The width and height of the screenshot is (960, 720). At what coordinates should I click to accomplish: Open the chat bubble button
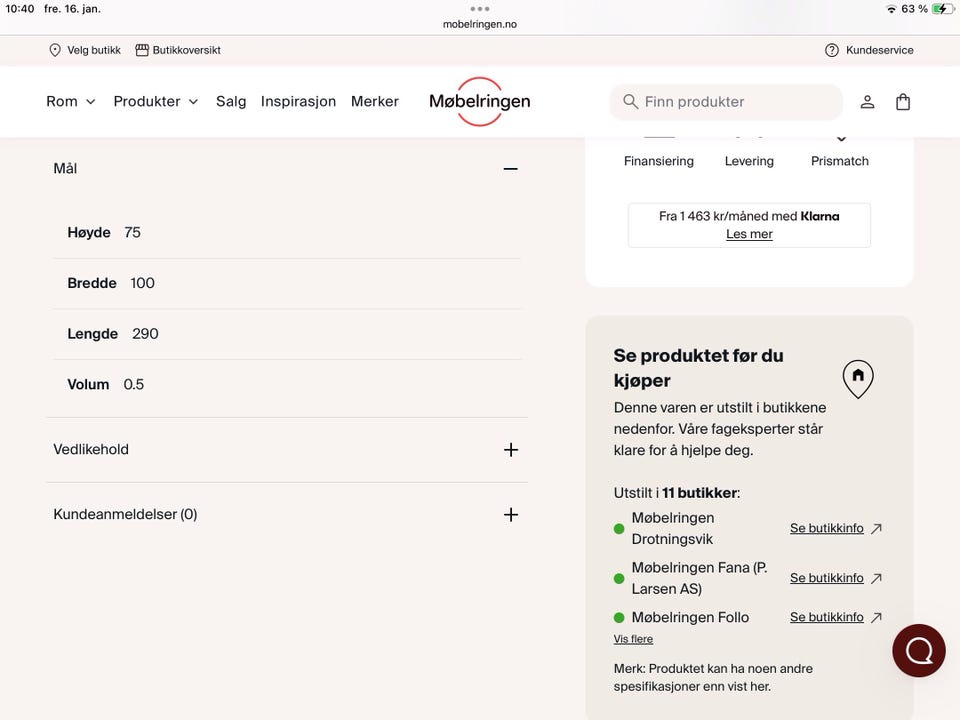[918, 650]
